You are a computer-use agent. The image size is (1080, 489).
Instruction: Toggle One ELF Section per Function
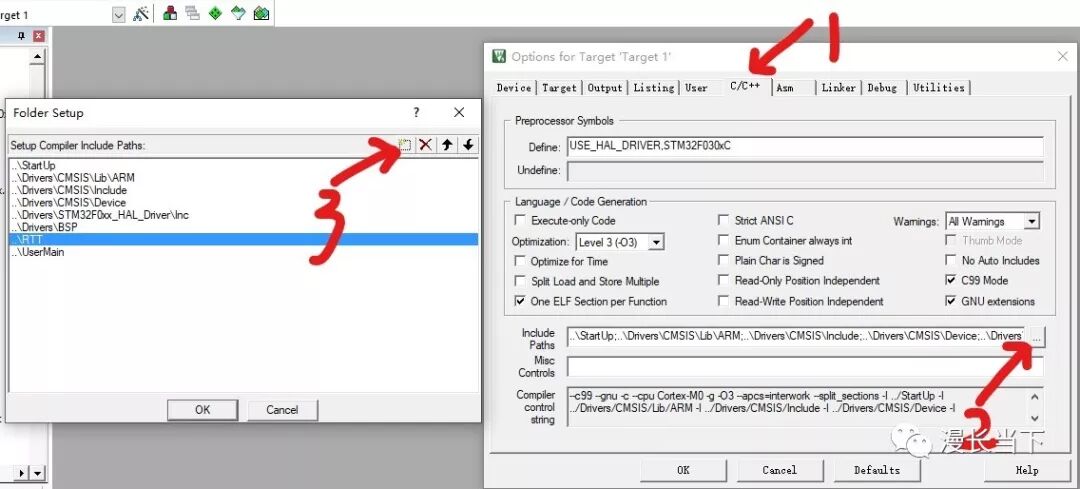click(x=520, y=301)
